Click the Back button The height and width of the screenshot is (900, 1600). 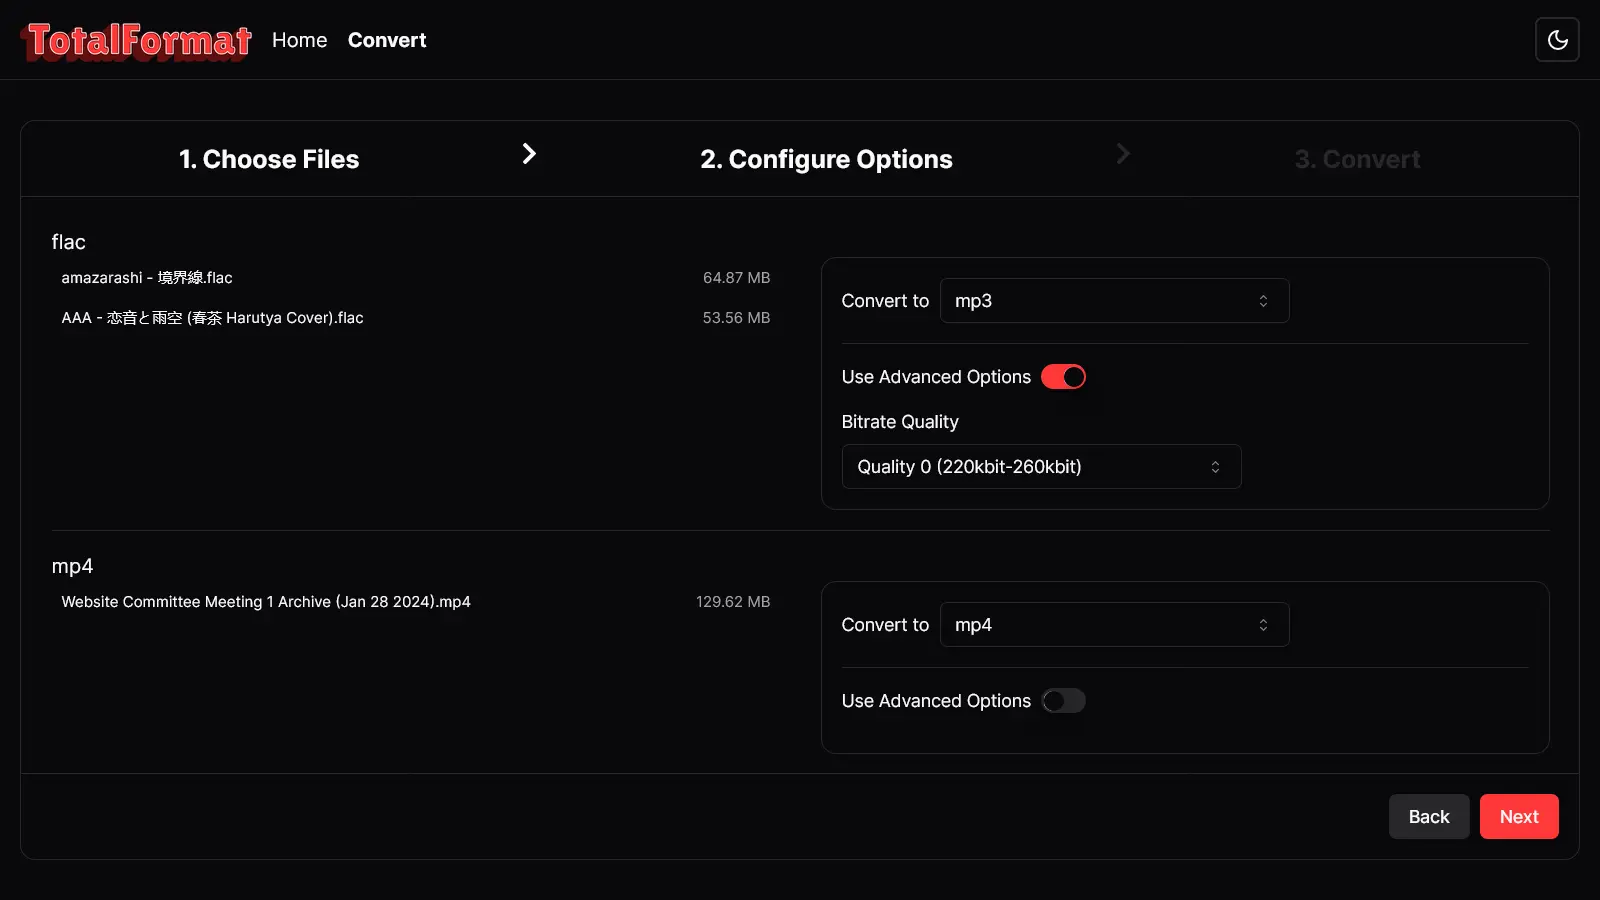[1428, 817]
